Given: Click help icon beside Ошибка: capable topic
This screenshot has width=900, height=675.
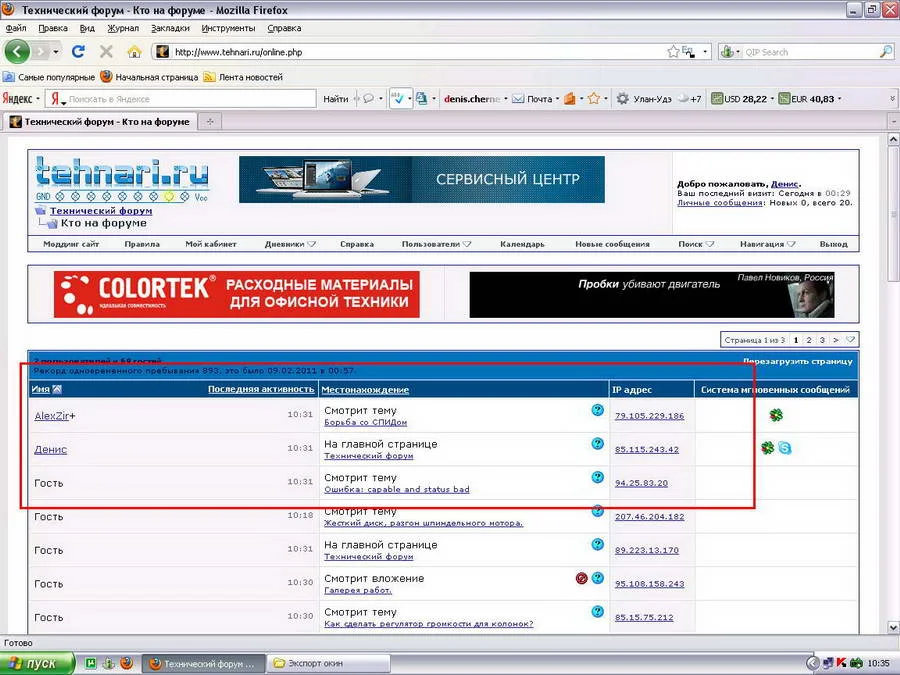Looking at the screenshot, I should pyautogui.click(x=598, y=477).
